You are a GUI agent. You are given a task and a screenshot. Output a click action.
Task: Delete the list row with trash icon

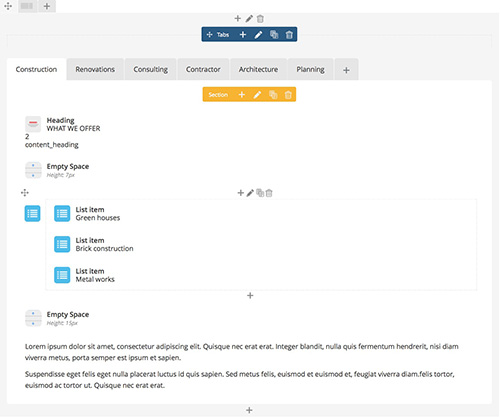click(269, 193)
